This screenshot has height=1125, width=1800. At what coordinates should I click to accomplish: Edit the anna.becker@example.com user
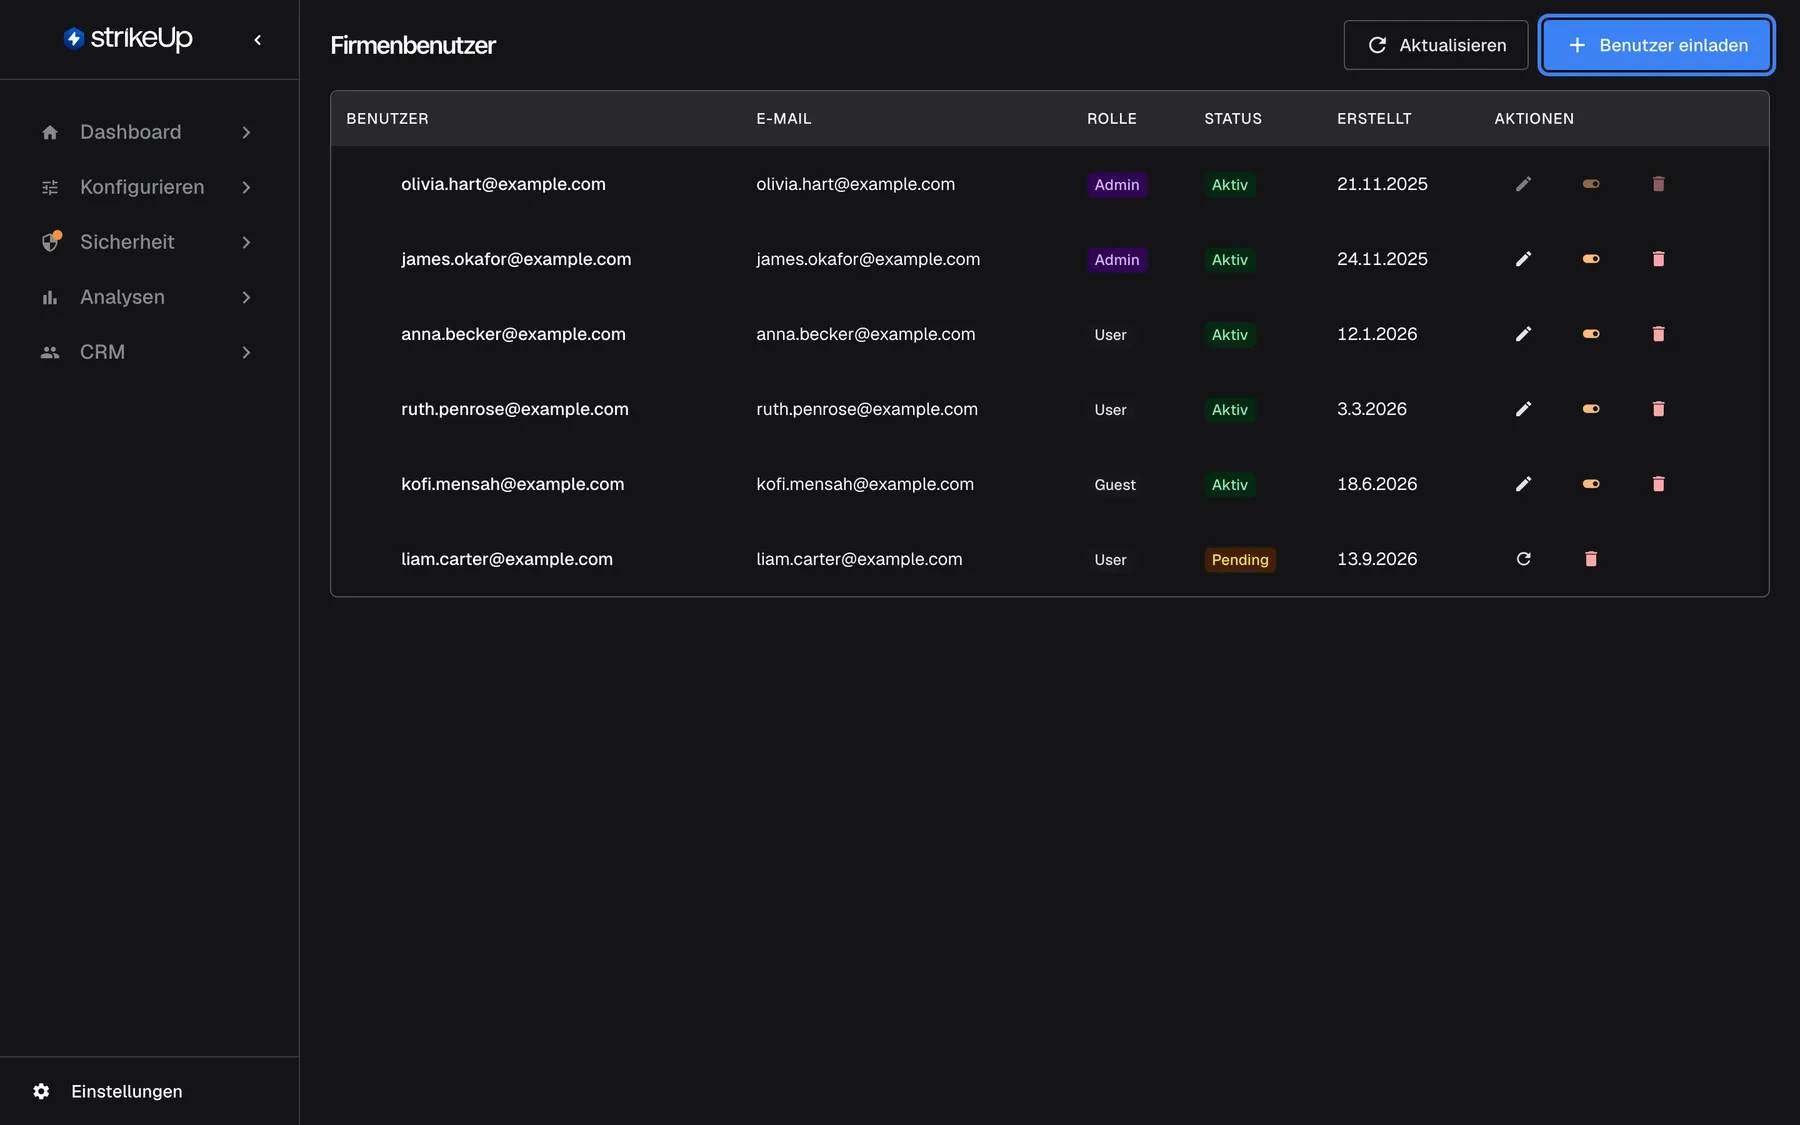[x=1523, y=334]
